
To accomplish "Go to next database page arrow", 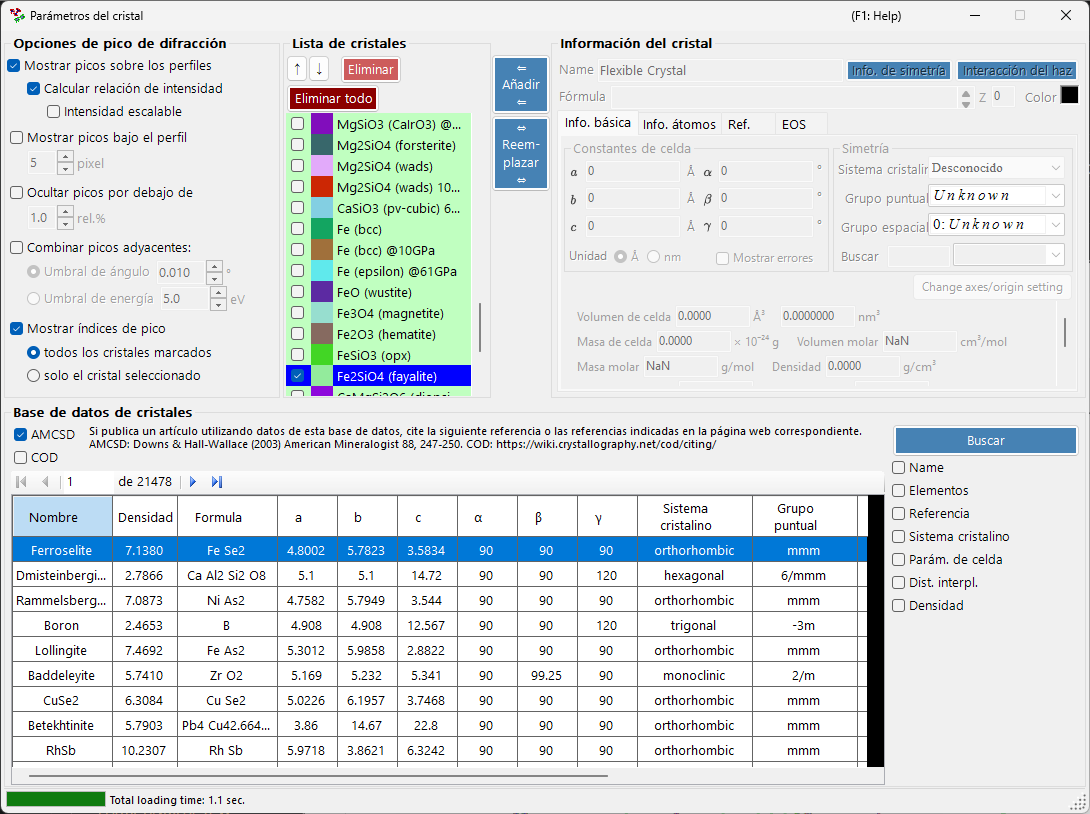I will [x=193, y=481].
